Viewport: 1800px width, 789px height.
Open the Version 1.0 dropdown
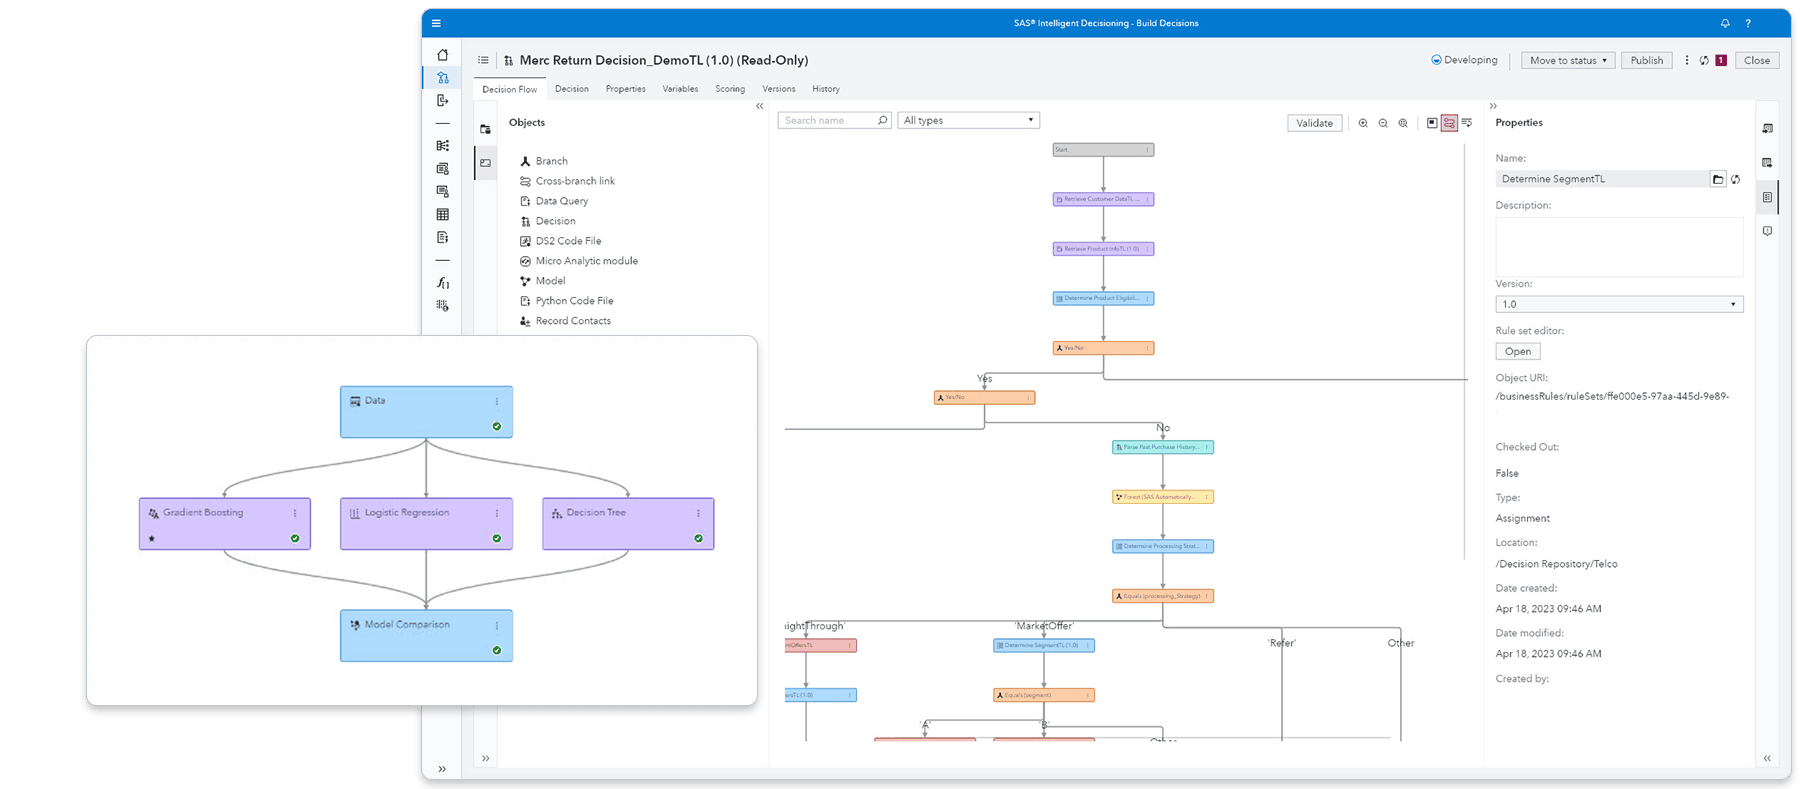[1619, 304]
